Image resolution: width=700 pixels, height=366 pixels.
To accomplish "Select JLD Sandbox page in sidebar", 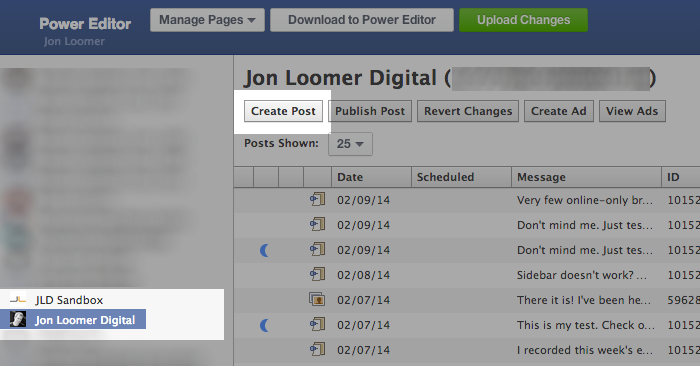I will pos(69,300).
